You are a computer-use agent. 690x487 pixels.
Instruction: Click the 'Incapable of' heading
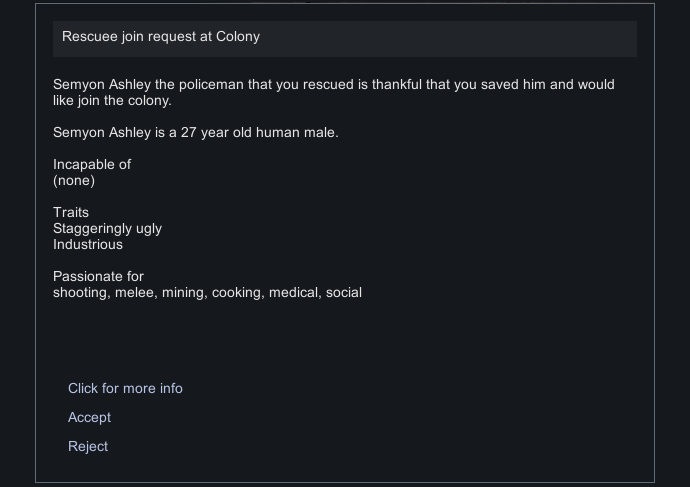(92, 165)
